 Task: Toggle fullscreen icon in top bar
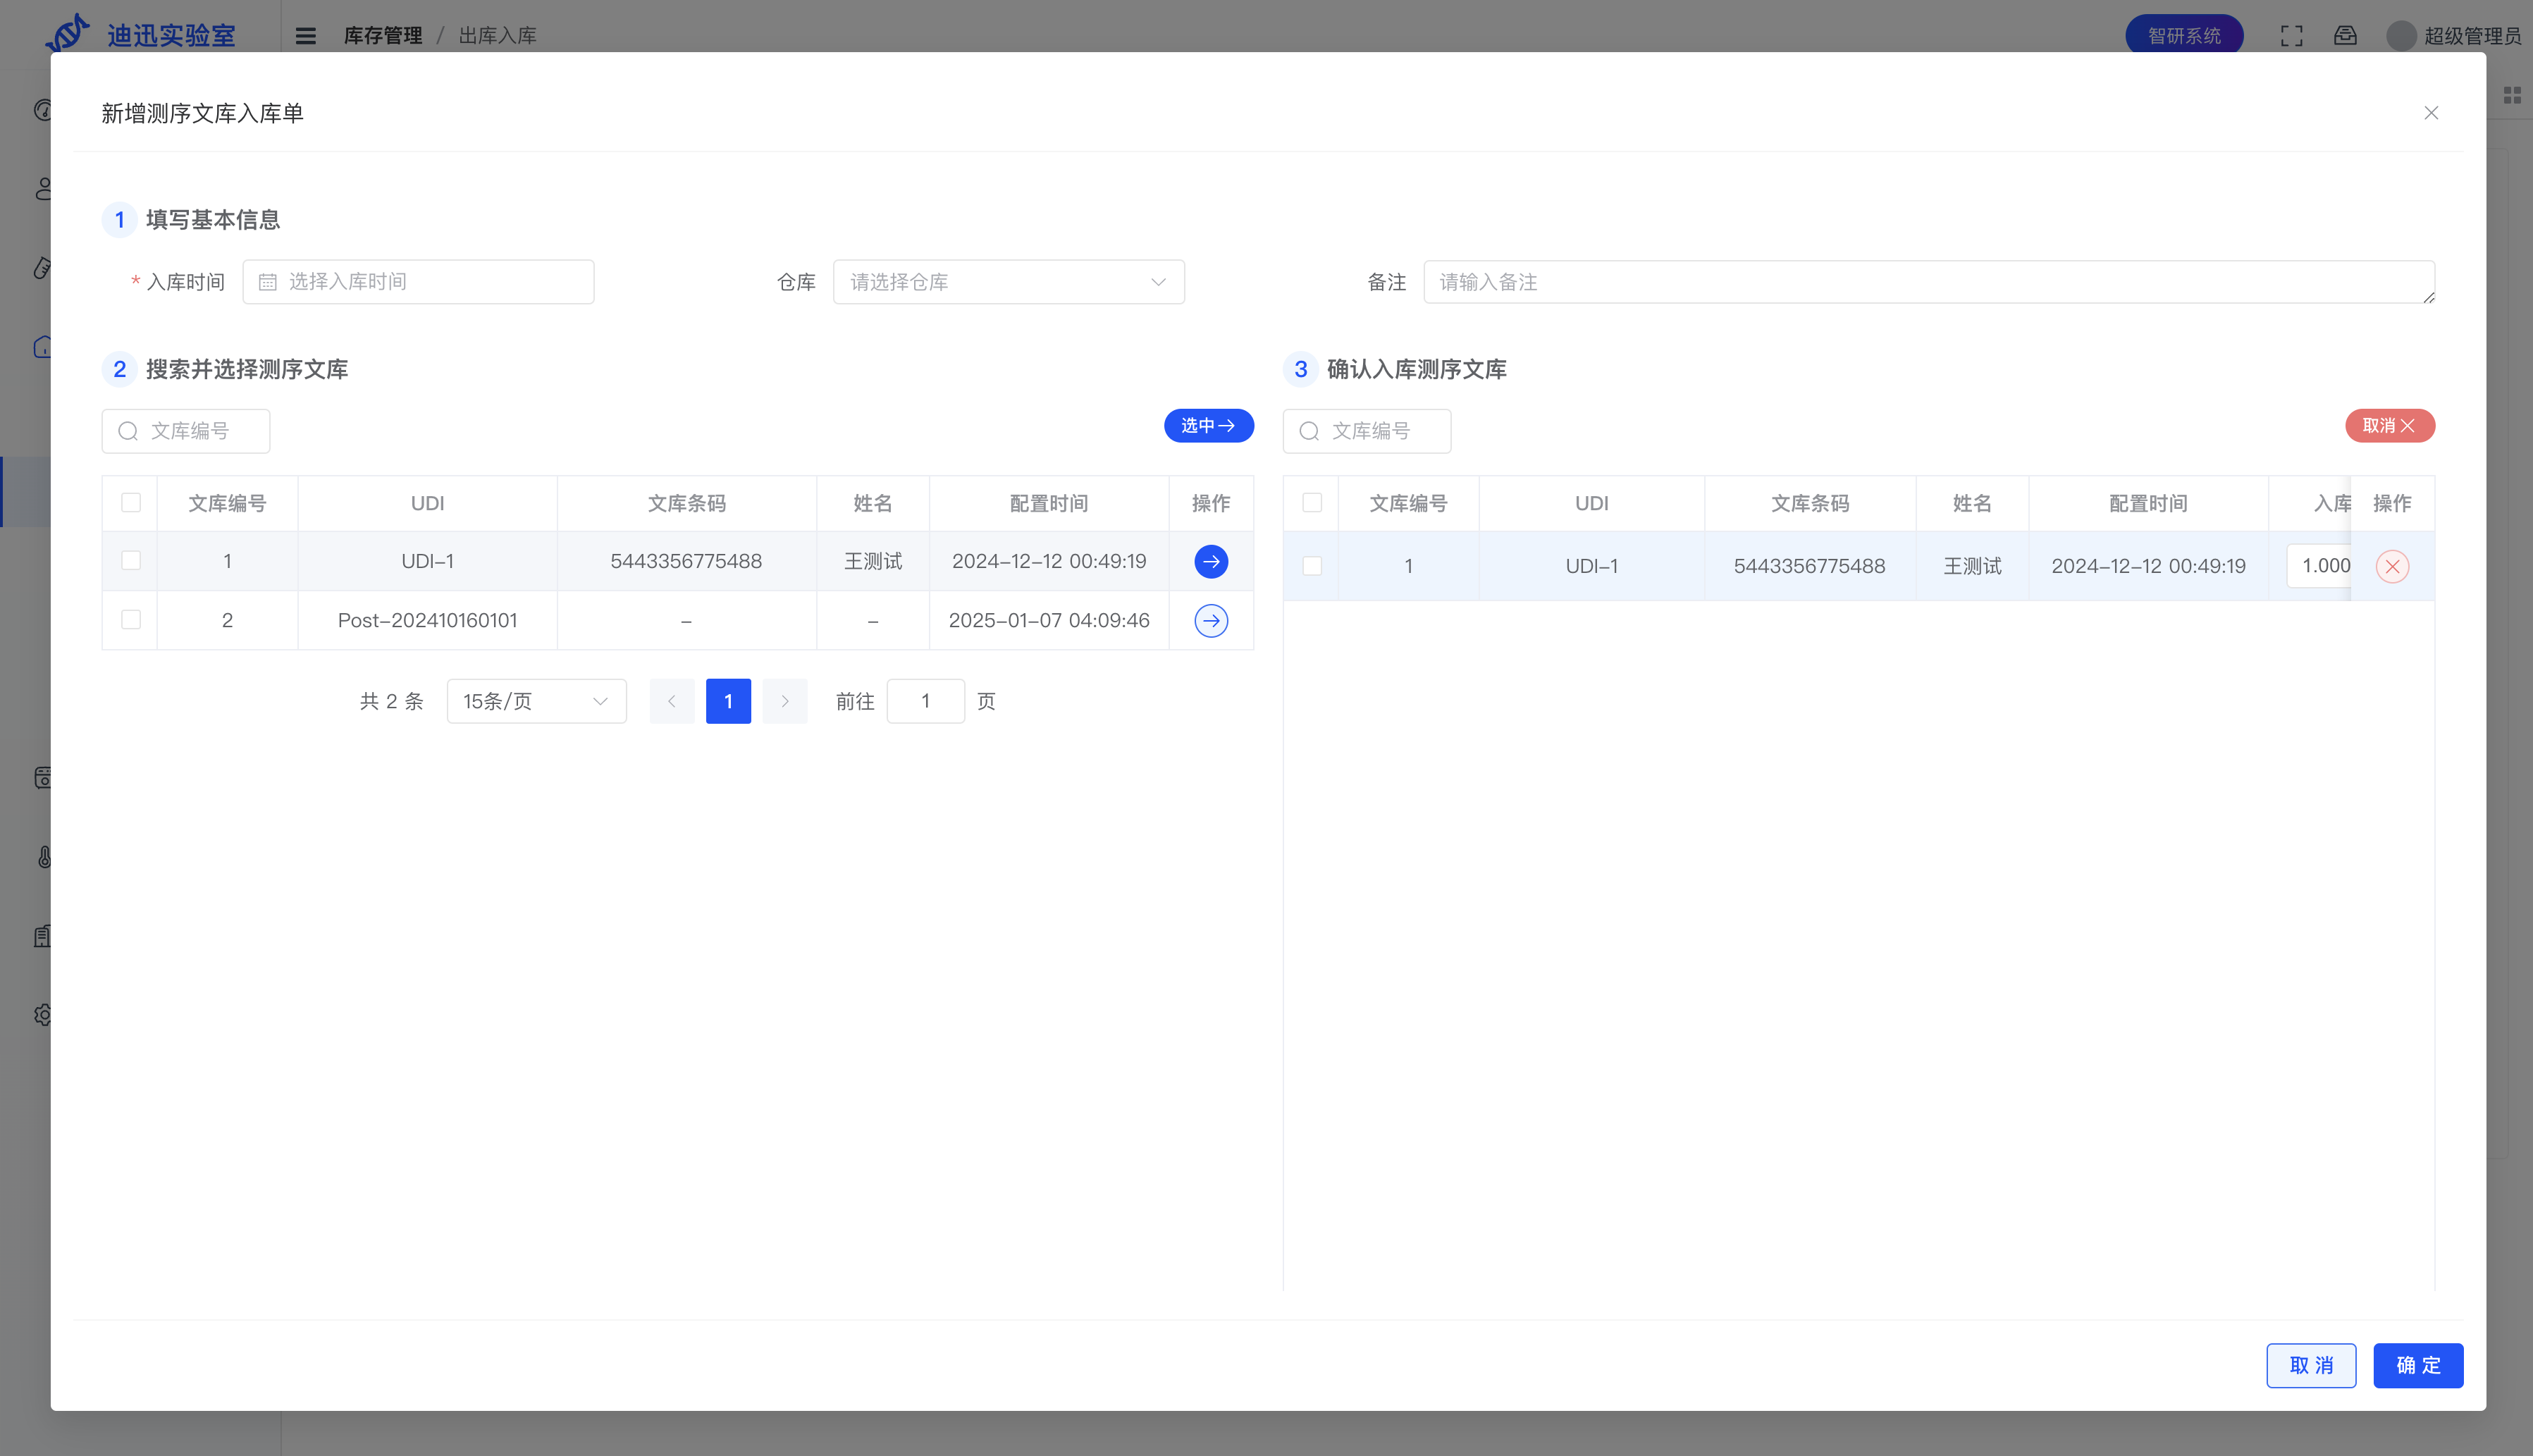click(2291, 36)
